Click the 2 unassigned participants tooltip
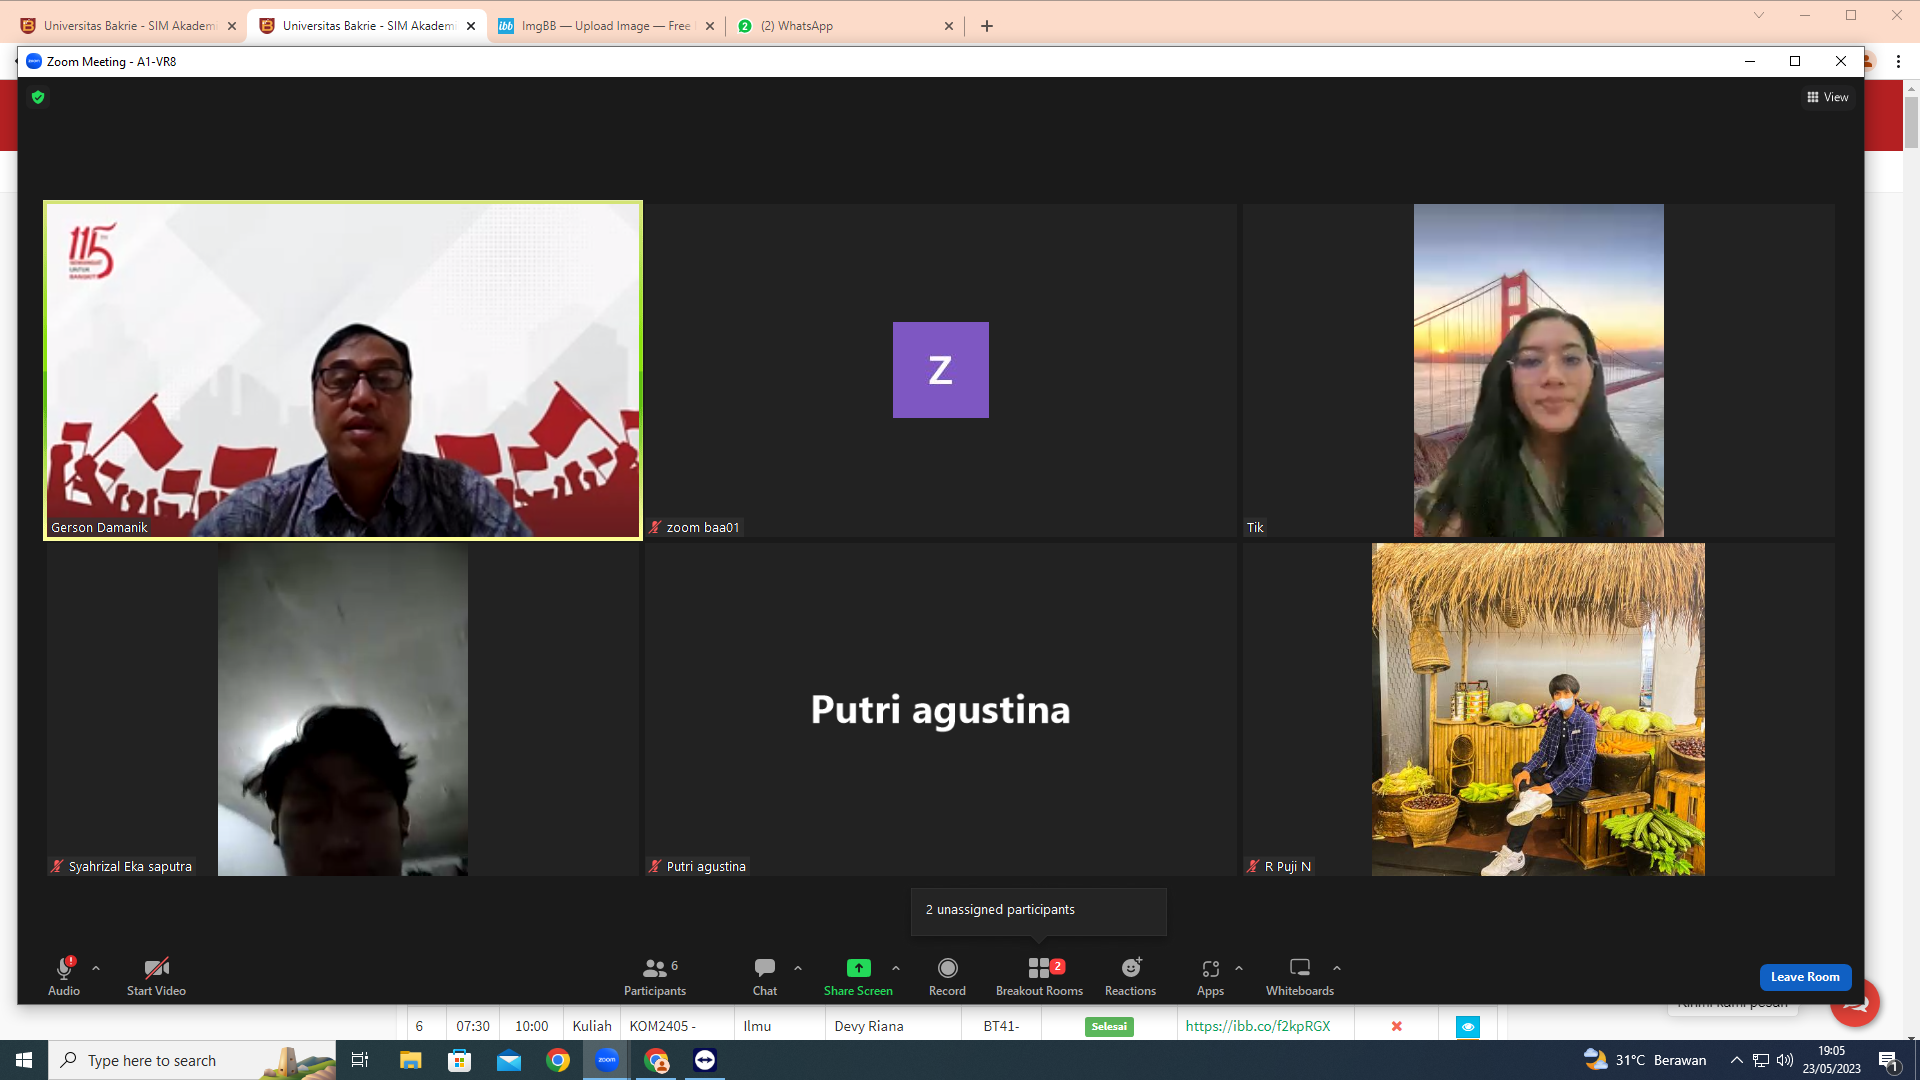Image resolution: width=1920 pixels, height=1080 pixels. coord(1038,911)
